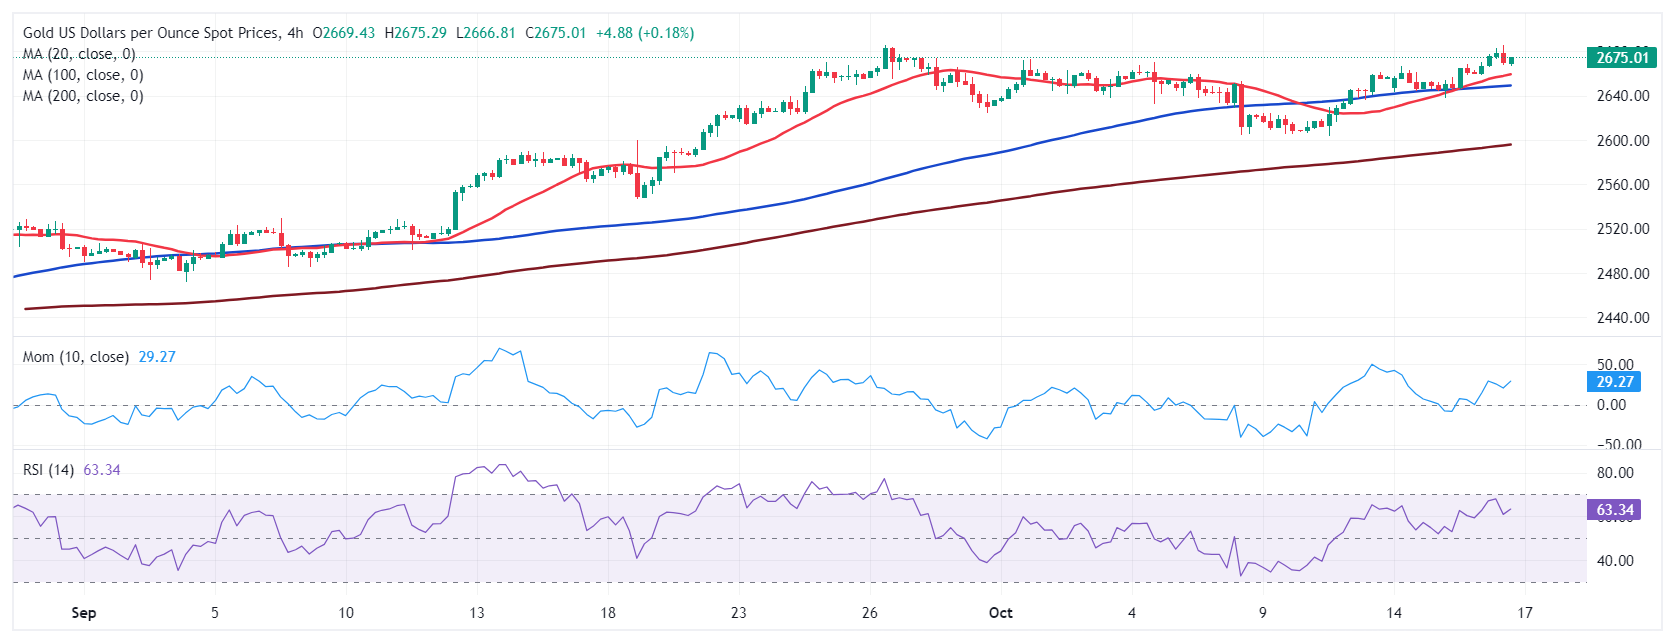Click the date axis label 13
The image size is (1678, 638).
click(476, 613)
